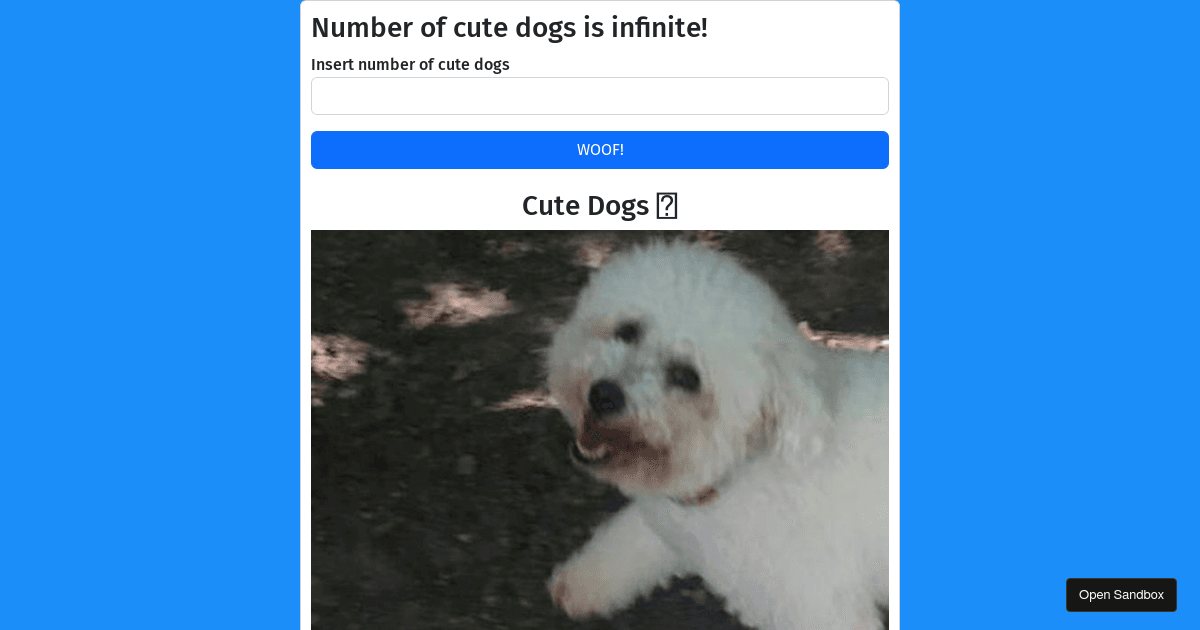
Task: Submit with the WOOF! button
Action: [600, 150]
